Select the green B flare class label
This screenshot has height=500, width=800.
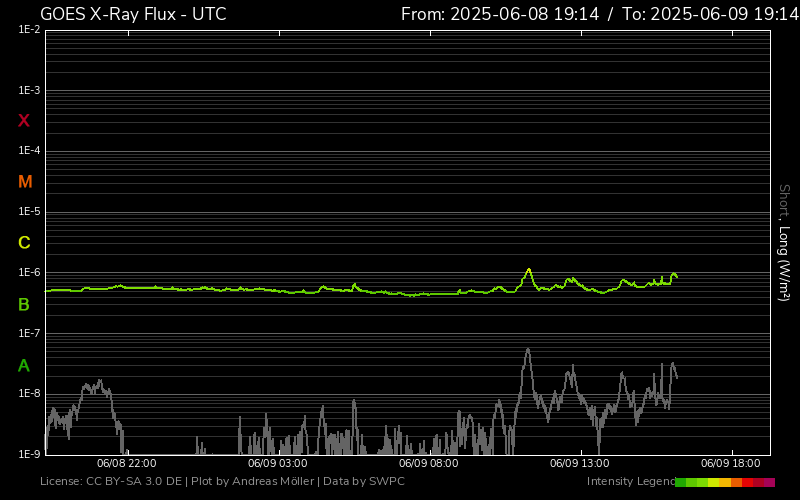24,304
